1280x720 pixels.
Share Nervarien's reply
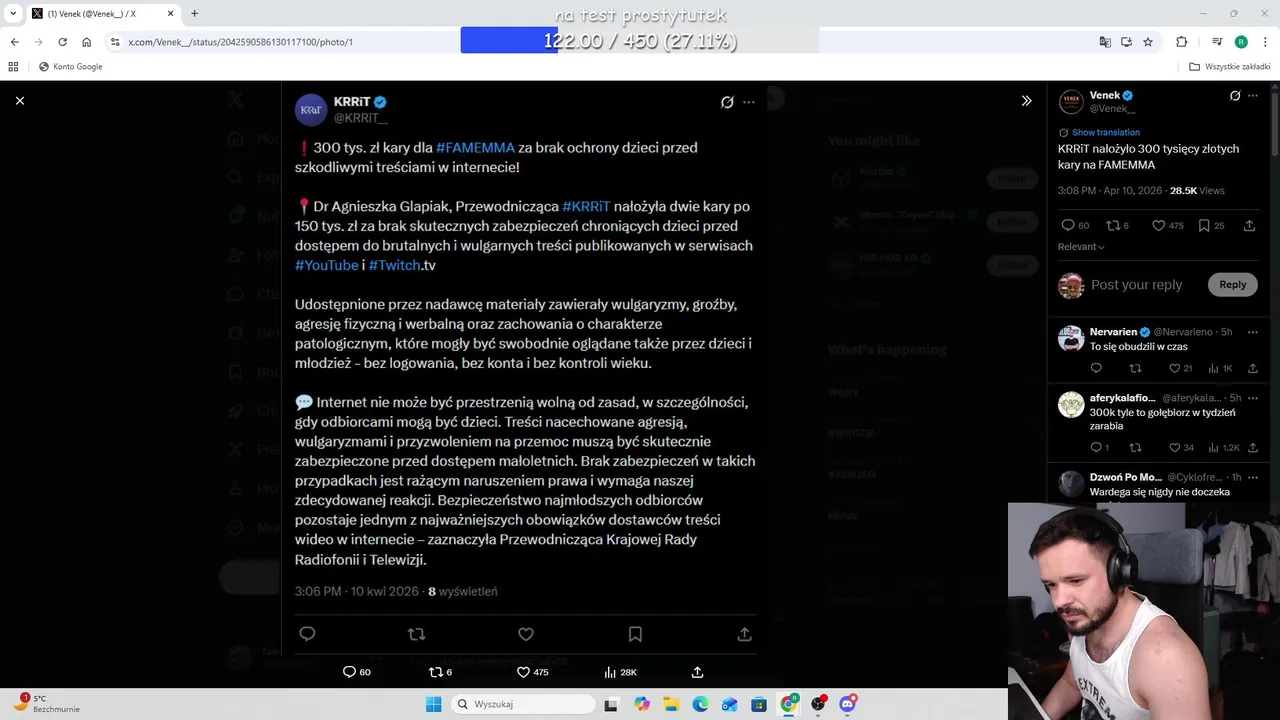click(1252, 369)
